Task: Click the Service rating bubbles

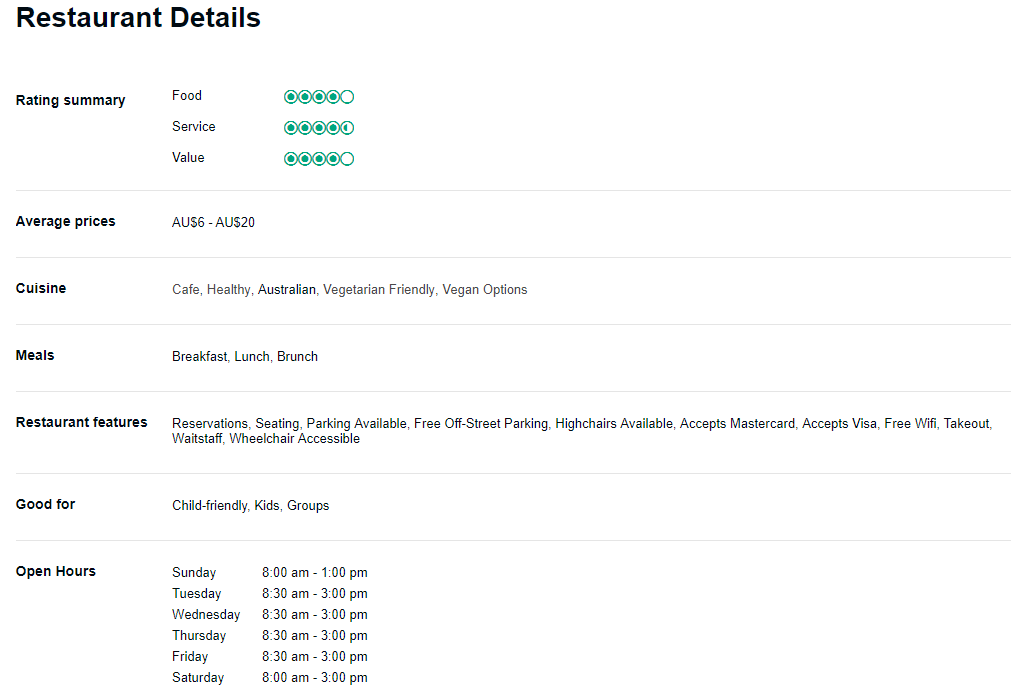Action: click(x=319, y=128)
